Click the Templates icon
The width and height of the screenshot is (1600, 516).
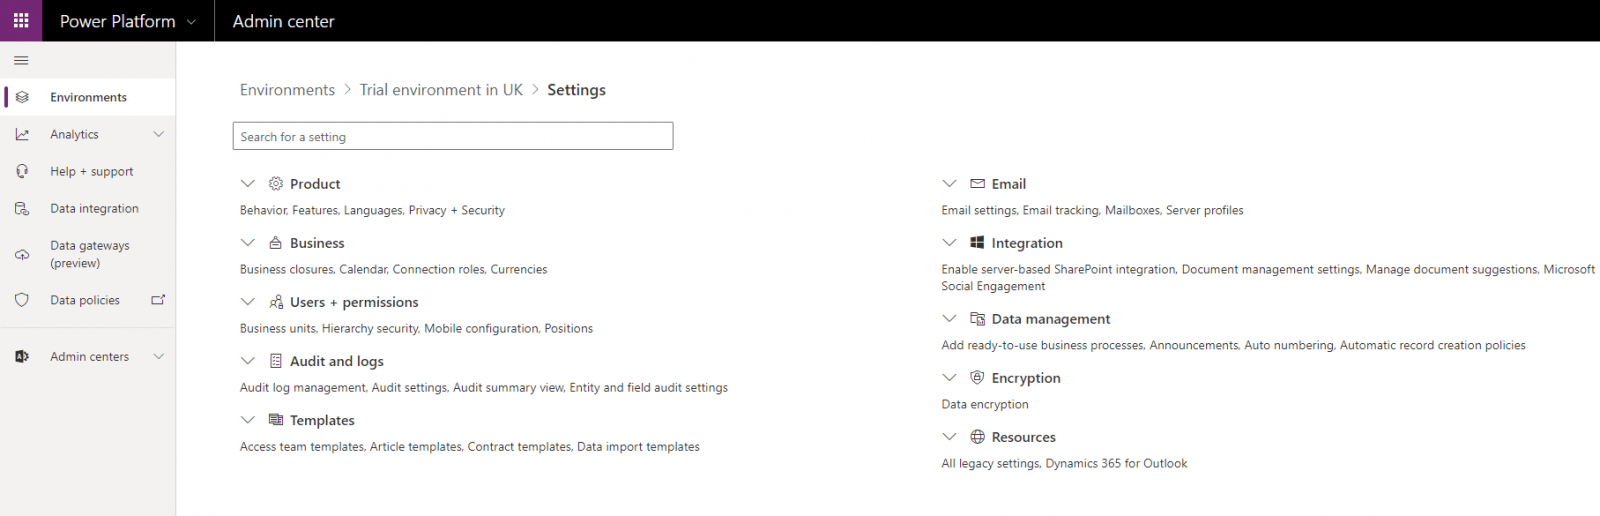276,419
